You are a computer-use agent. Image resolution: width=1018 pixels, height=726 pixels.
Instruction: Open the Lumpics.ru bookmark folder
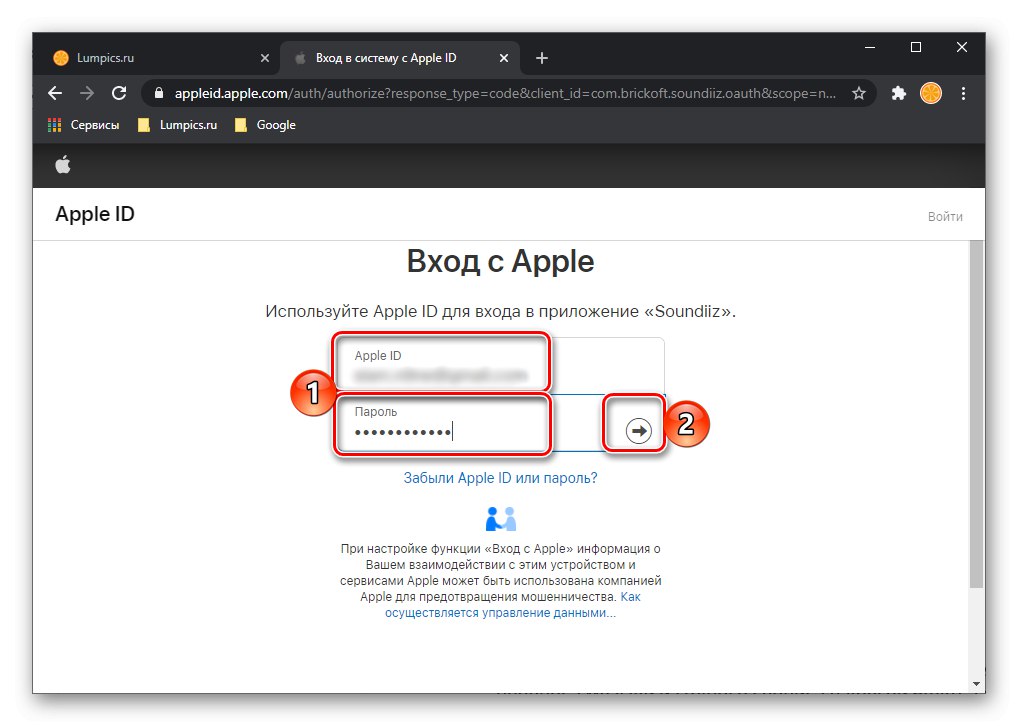(177, 125)
